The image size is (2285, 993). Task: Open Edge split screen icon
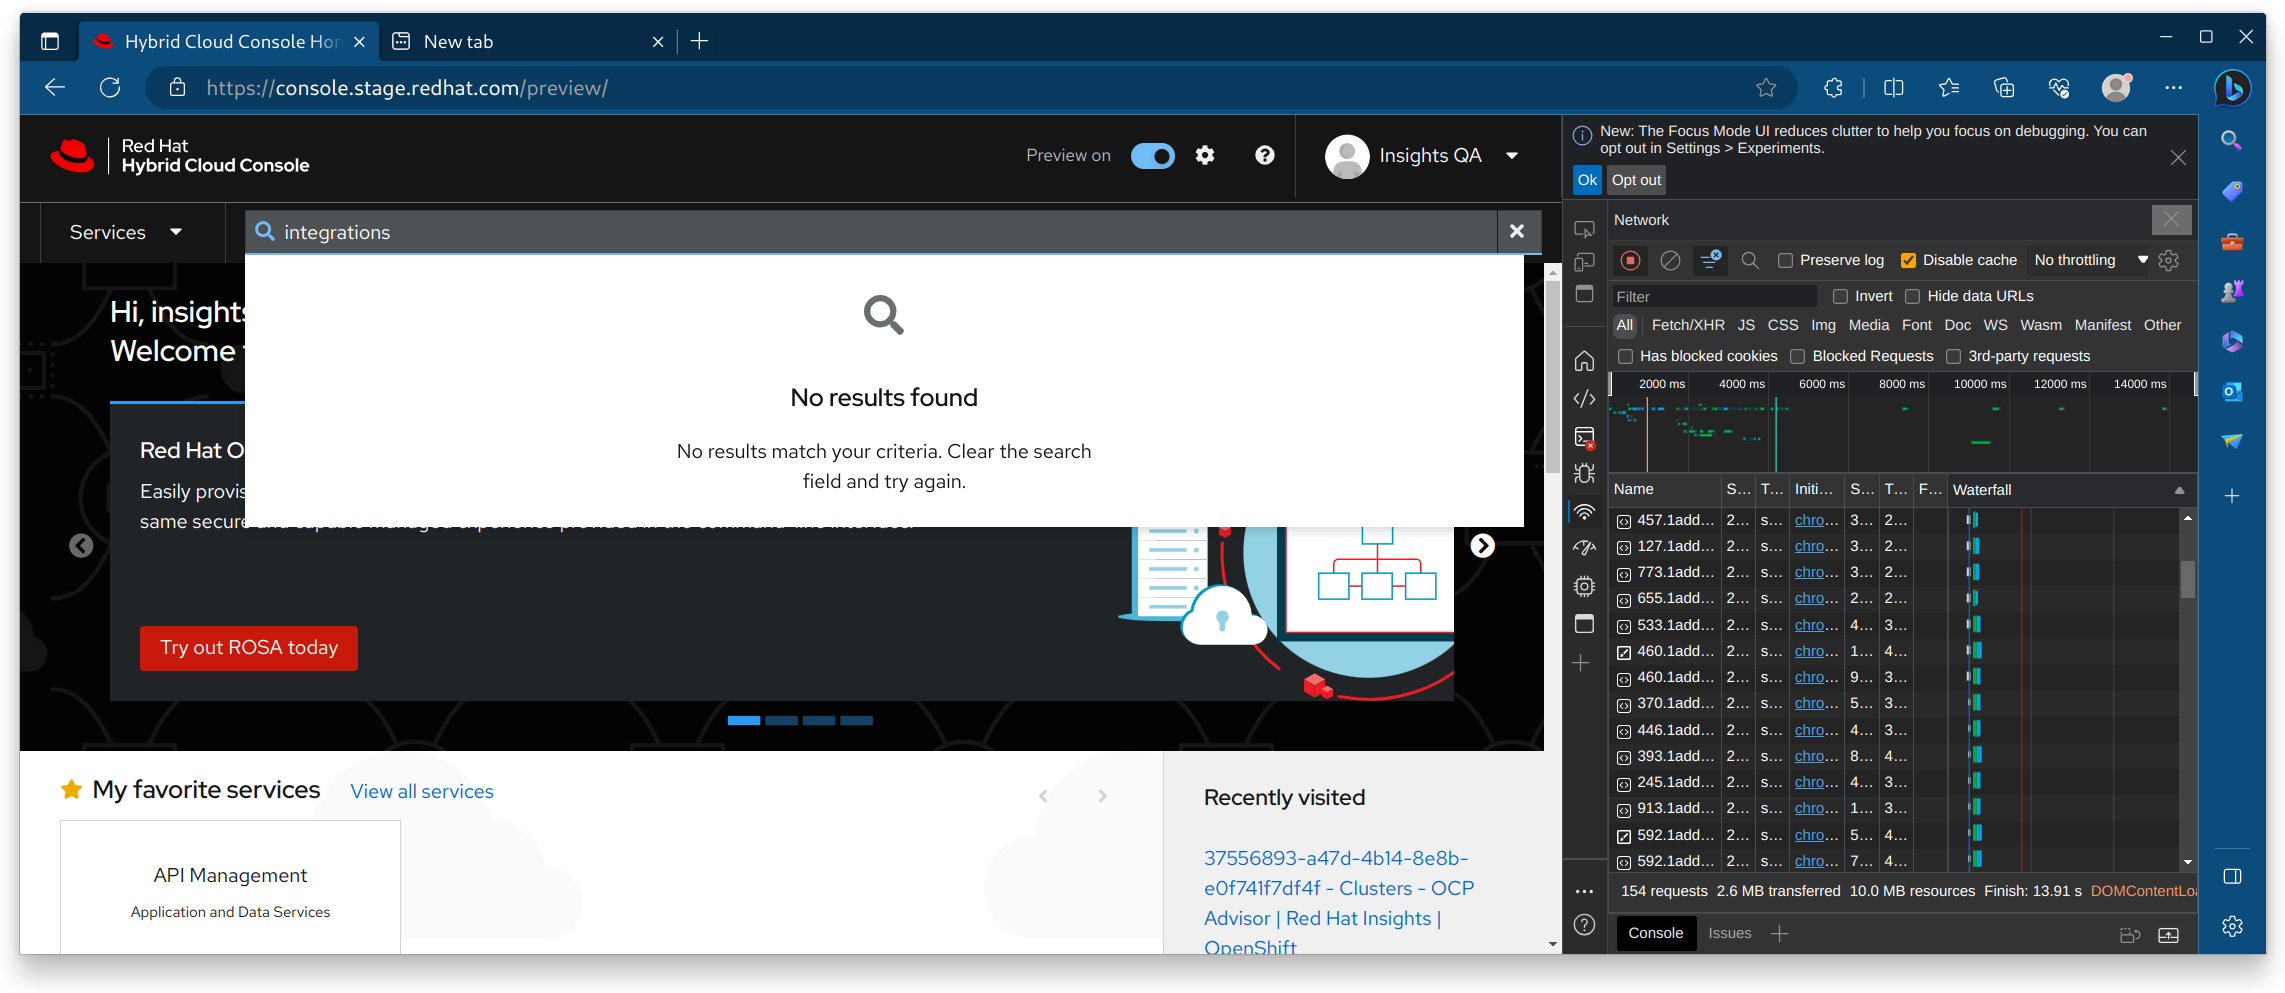(x=1893, y=88)
